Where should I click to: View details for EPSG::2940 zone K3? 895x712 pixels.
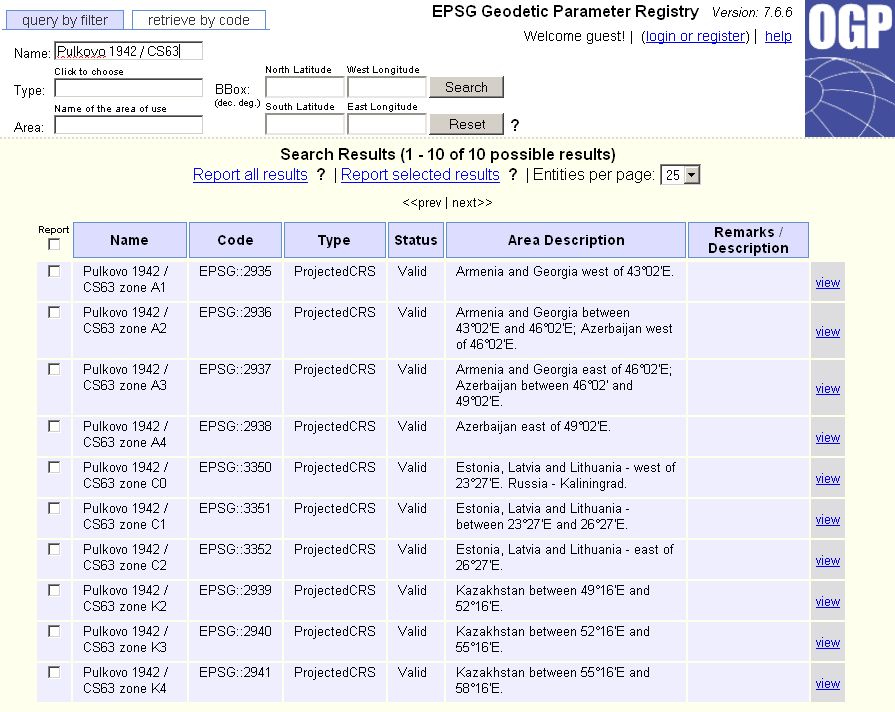828,643
